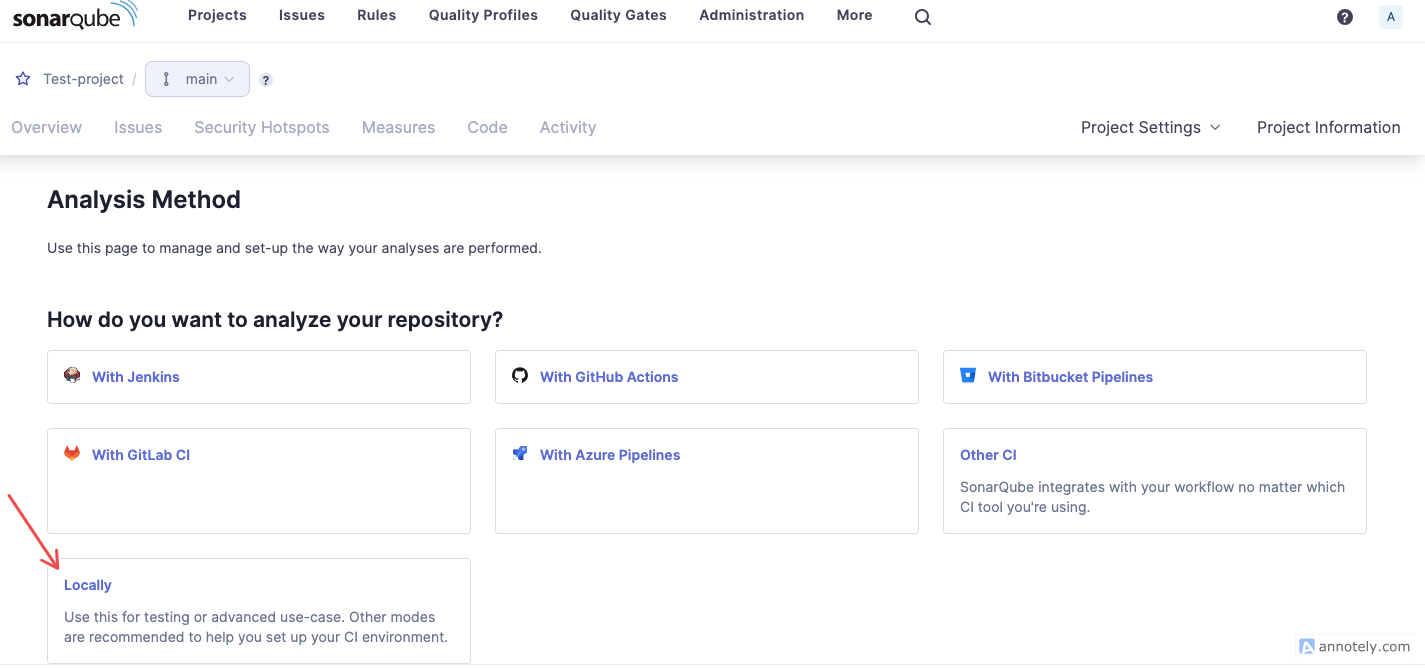Star the Test-project as favorite

pyautogui.click(x=21, y=78)
